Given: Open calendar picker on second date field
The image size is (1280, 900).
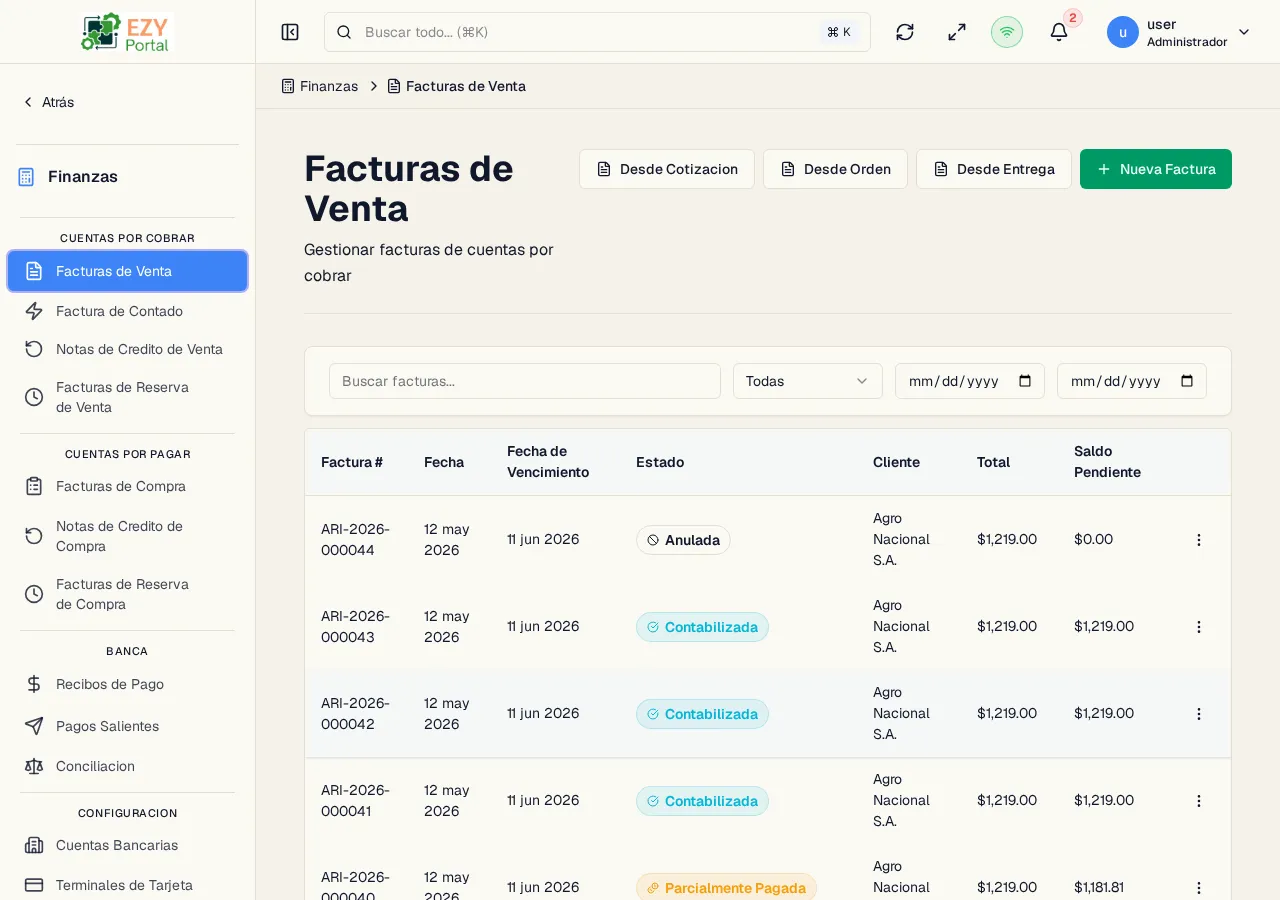Looking at the screenshot, I should 1187,381.
